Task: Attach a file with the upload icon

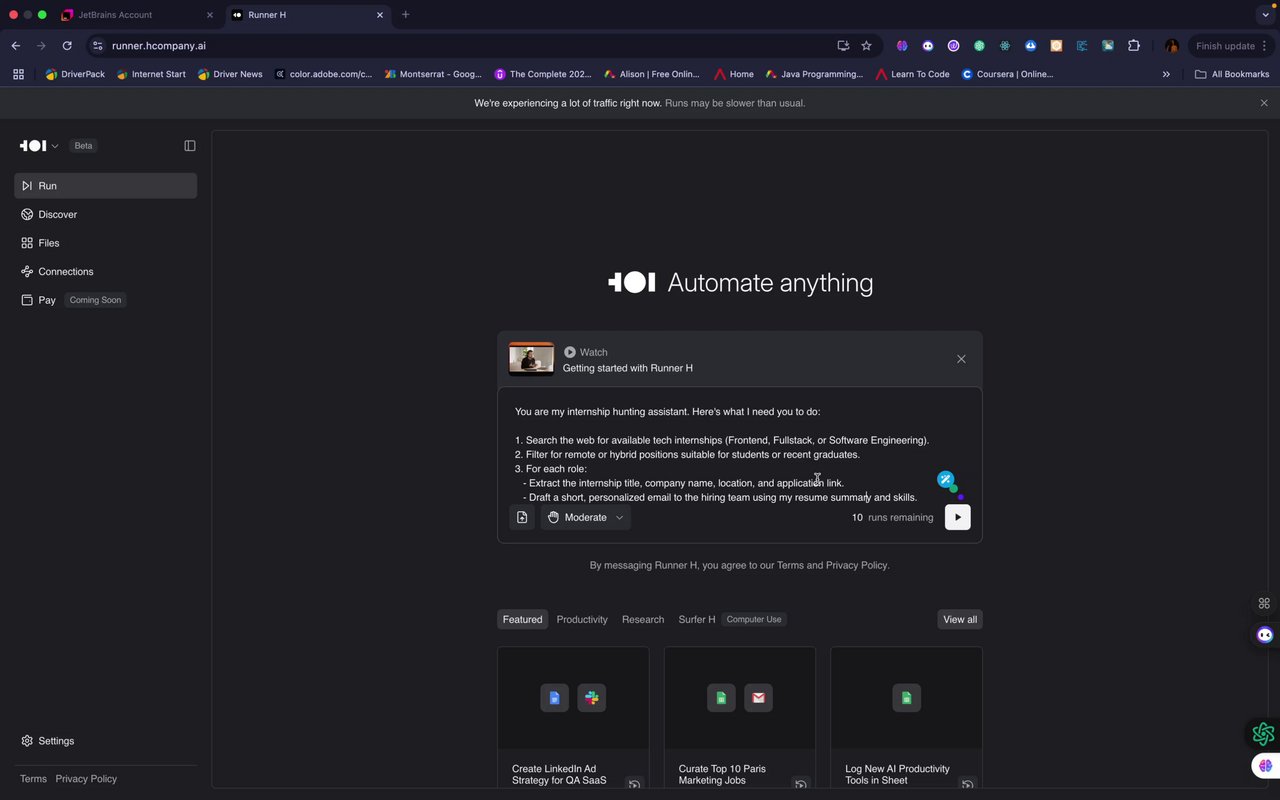Action: [522, 517]
